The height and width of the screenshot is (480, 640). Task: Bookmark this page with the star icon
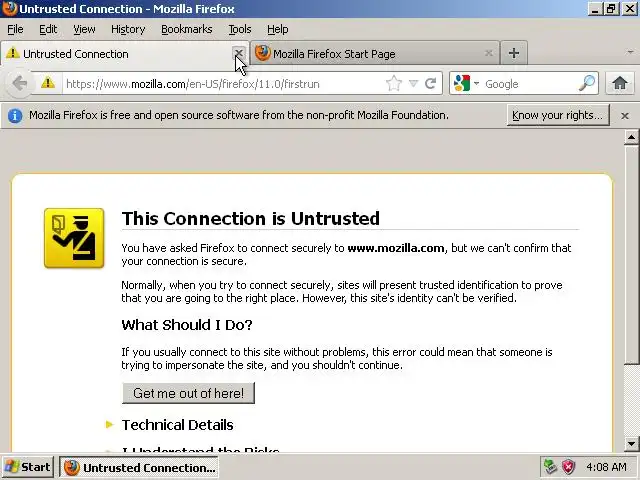pyautogui.click(x=394, y=84)
